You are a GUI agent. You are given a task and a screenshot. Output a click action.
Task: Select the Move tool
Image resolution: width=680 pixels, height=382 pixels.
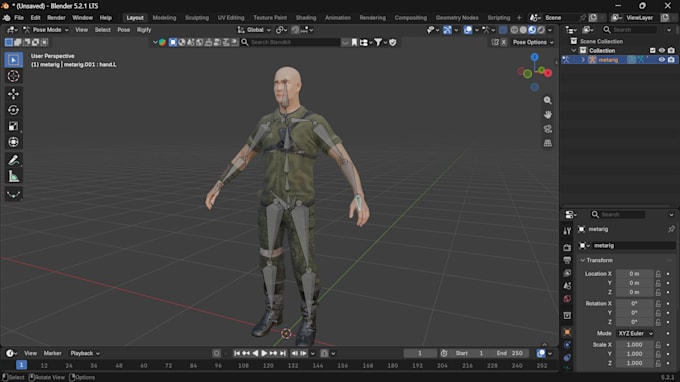point(13,94)
